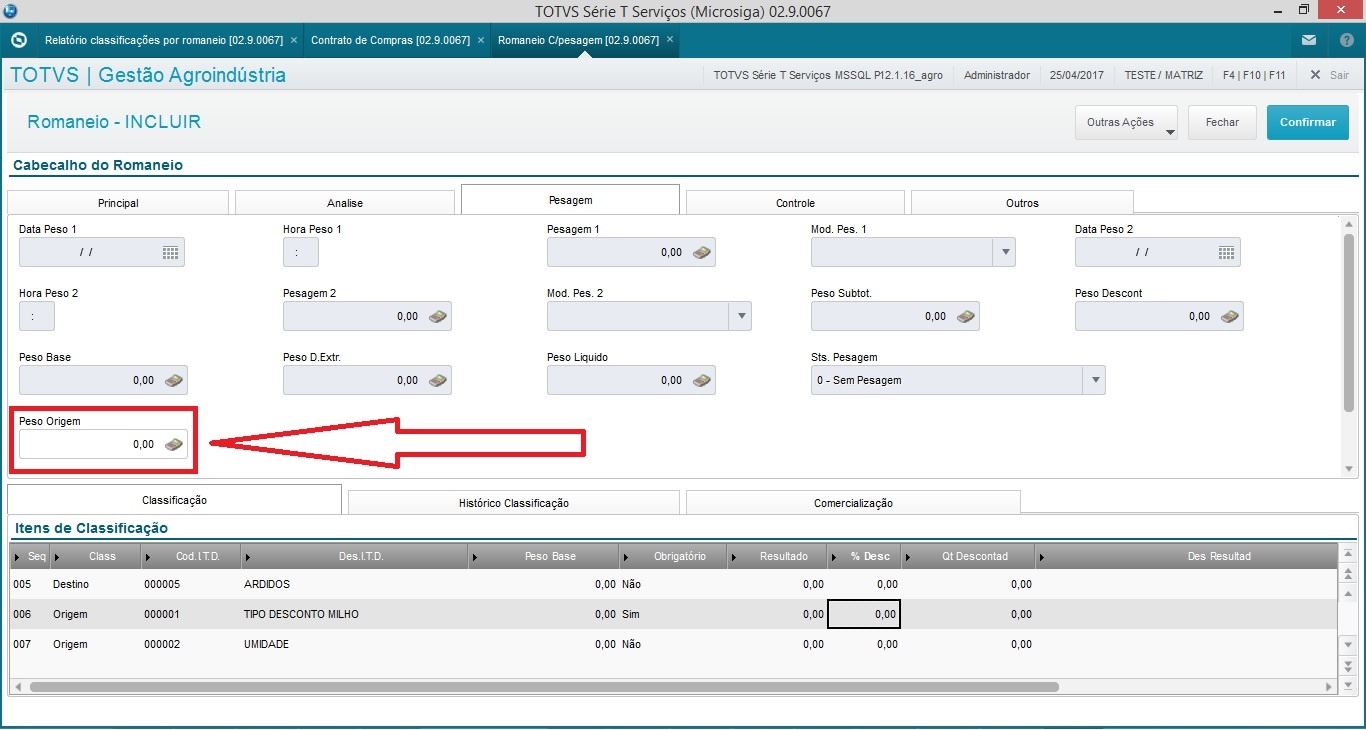1366x730 pixels.
Task: Click into the Pesagem 1 value field
Action: [631, 253]
